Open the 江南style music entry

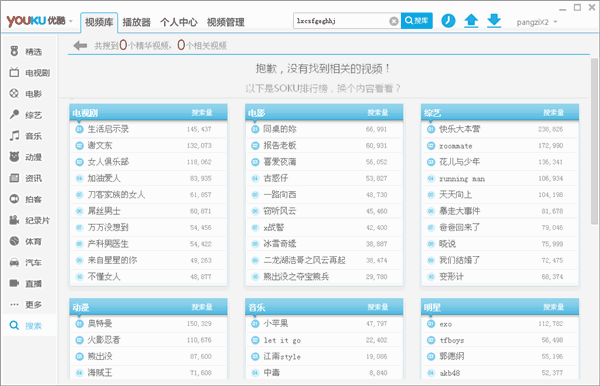[x=282, y=356]
